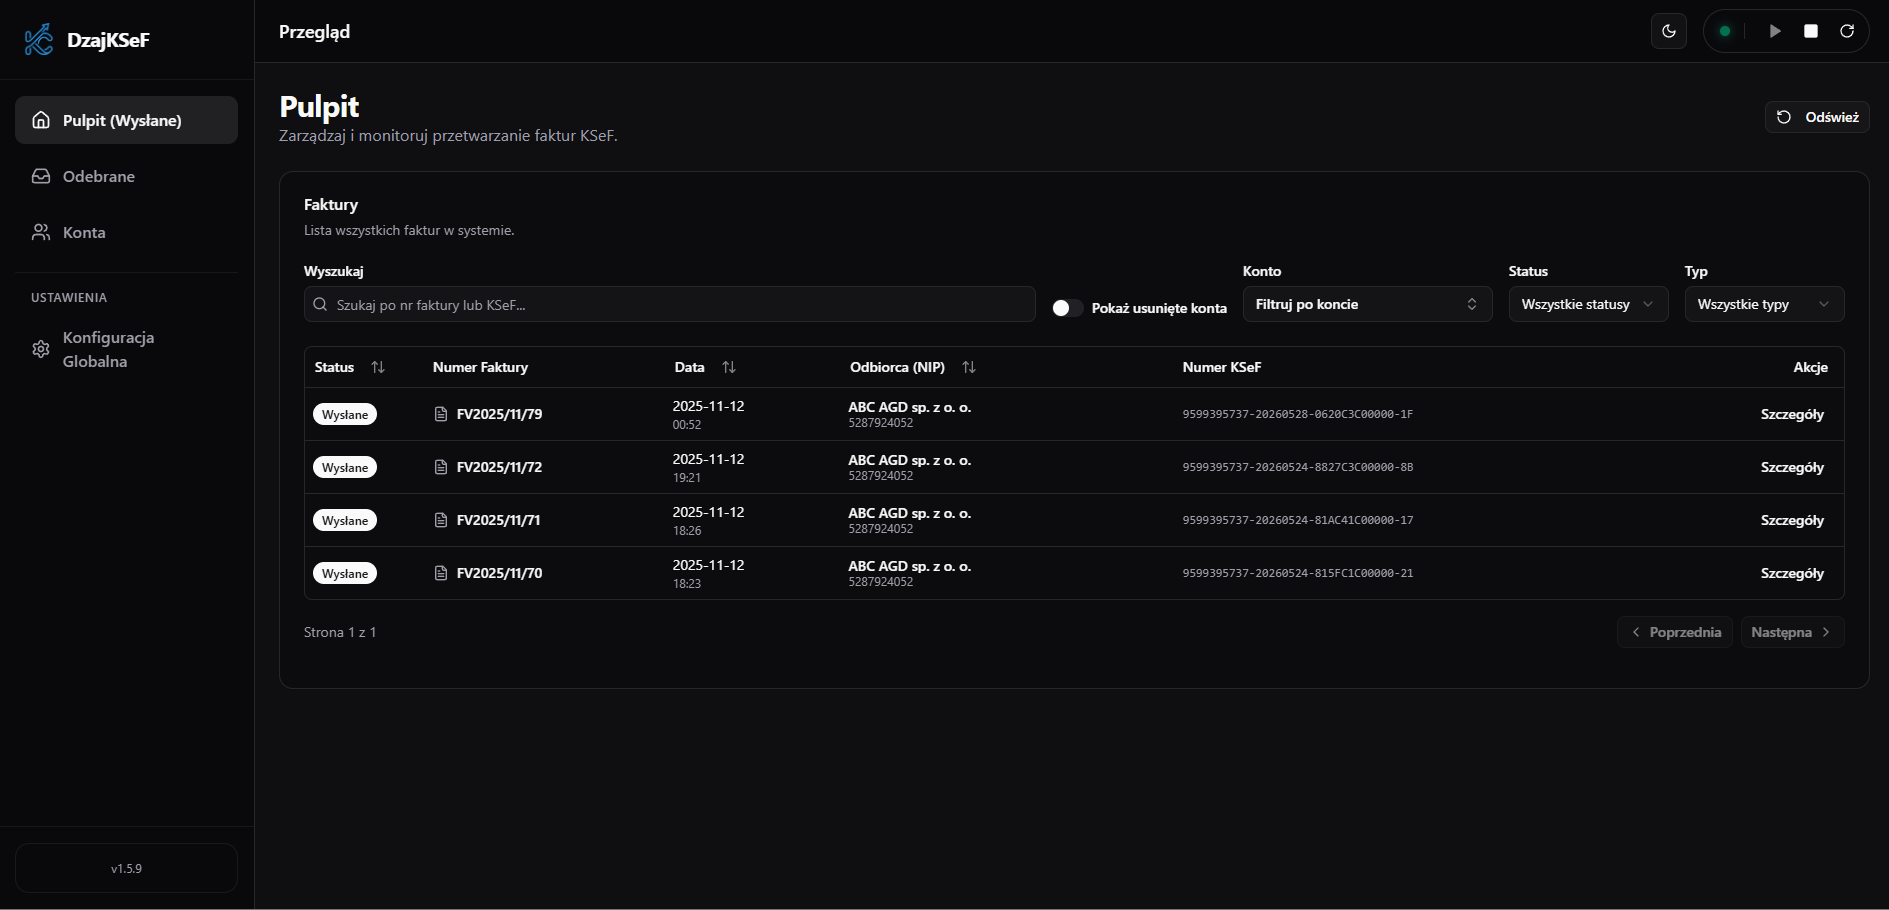This screenshot has width=1889, height=910.
Task: Toggle dark mode moon icon
Action: point(1669,31)
